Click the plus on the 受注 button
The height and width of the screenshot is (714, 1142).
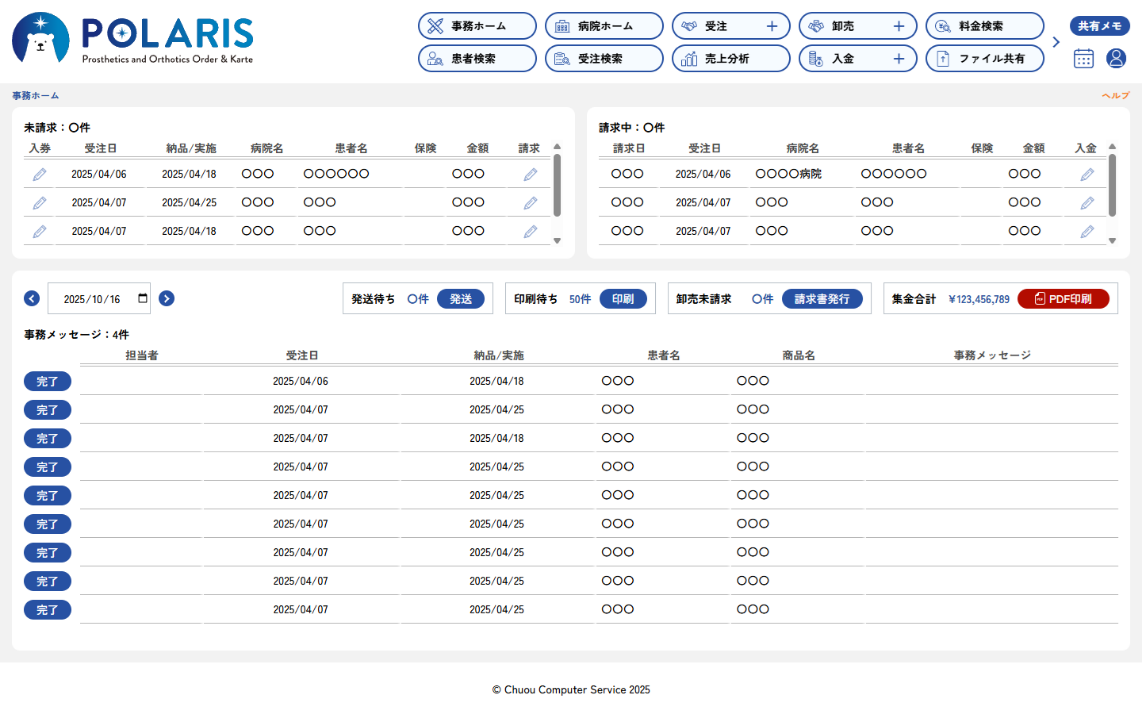pos(772,26)
